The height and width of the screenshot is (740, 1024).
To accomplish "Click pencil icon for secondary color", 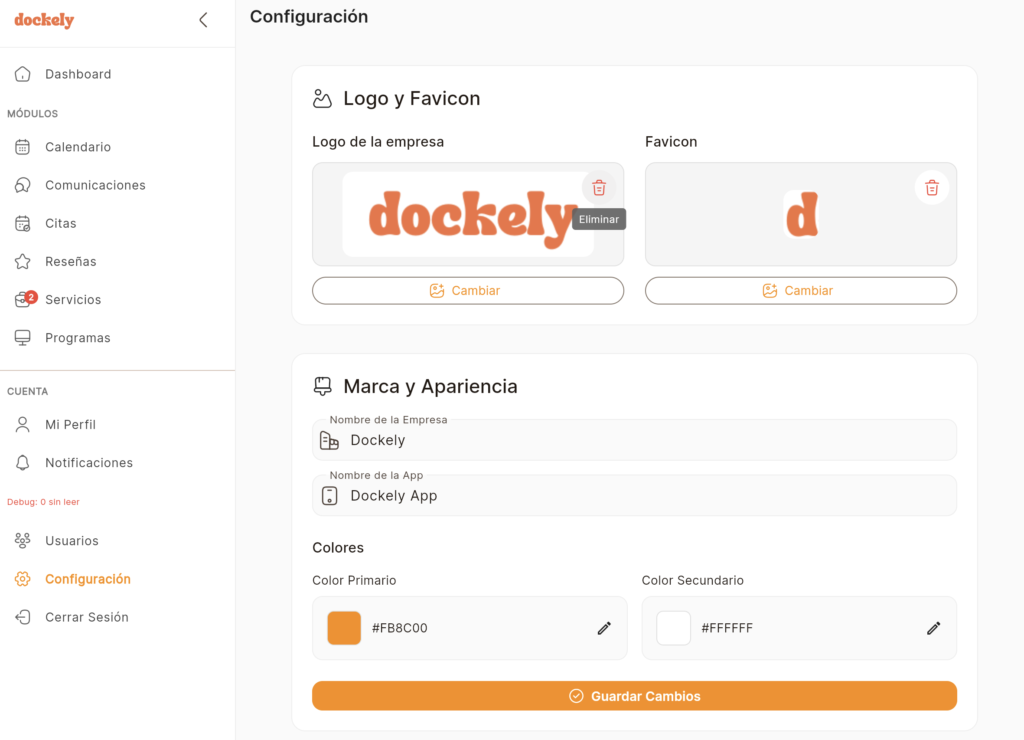I will [933, 628].
